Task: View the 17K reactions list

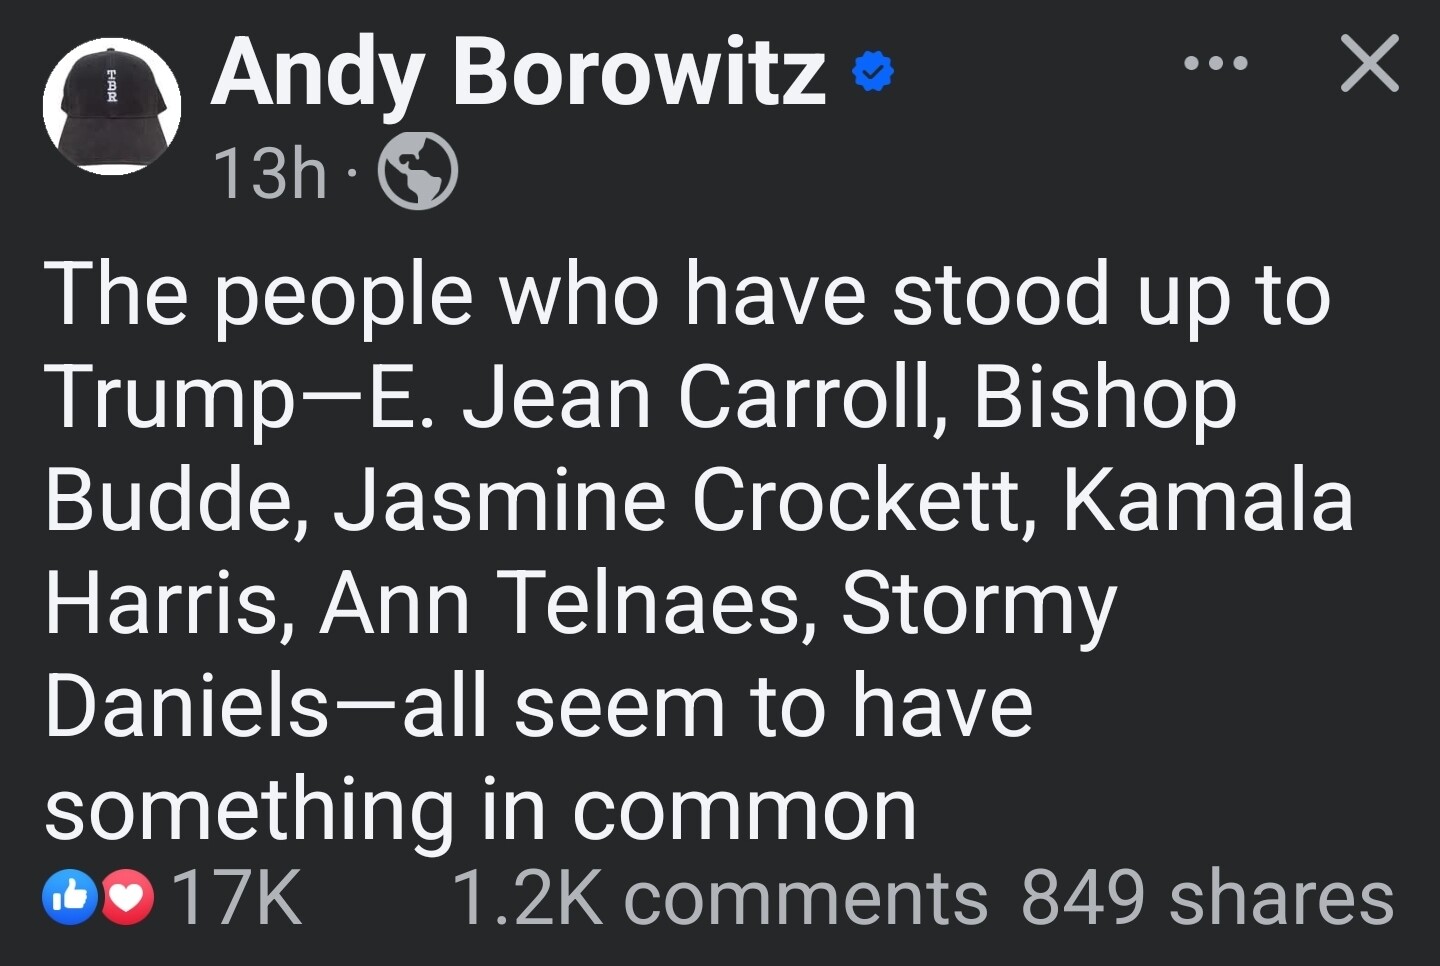Action: [x=237, y=898]
